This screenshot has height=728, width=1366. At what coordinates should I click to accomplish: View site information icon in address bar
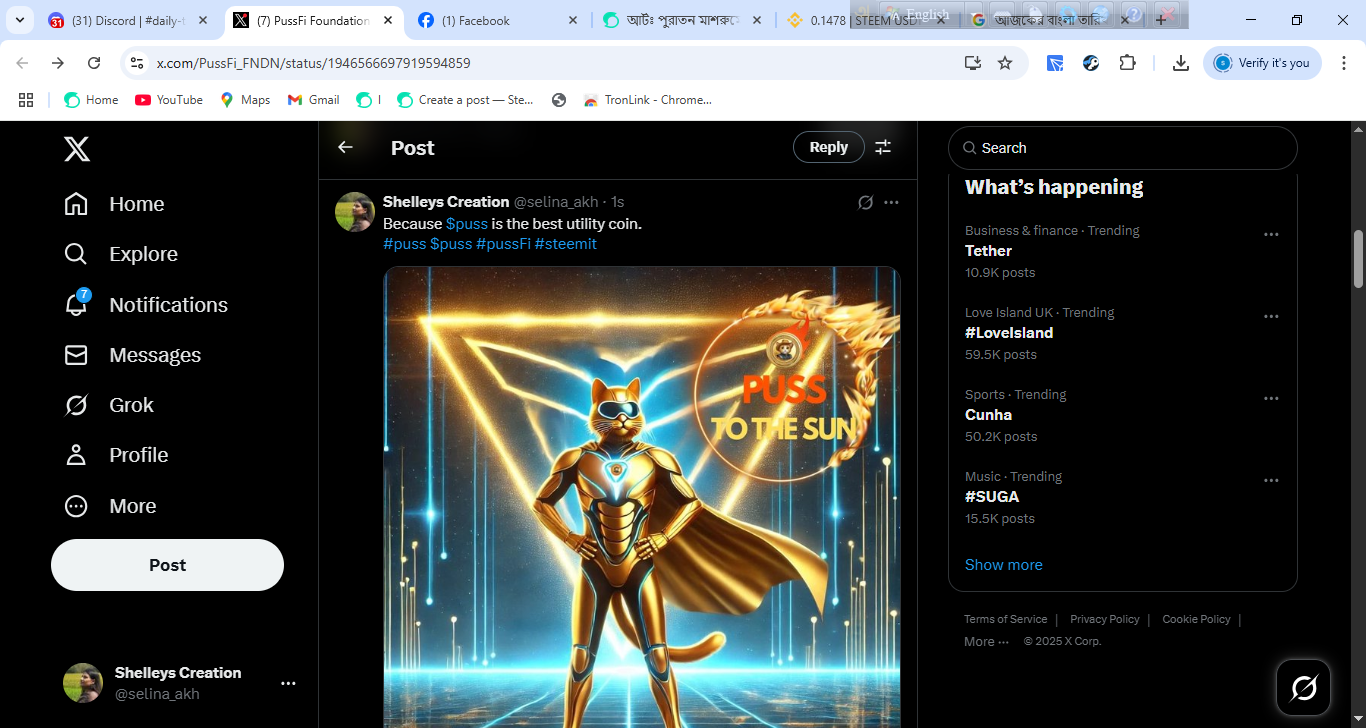coord(137,63)
